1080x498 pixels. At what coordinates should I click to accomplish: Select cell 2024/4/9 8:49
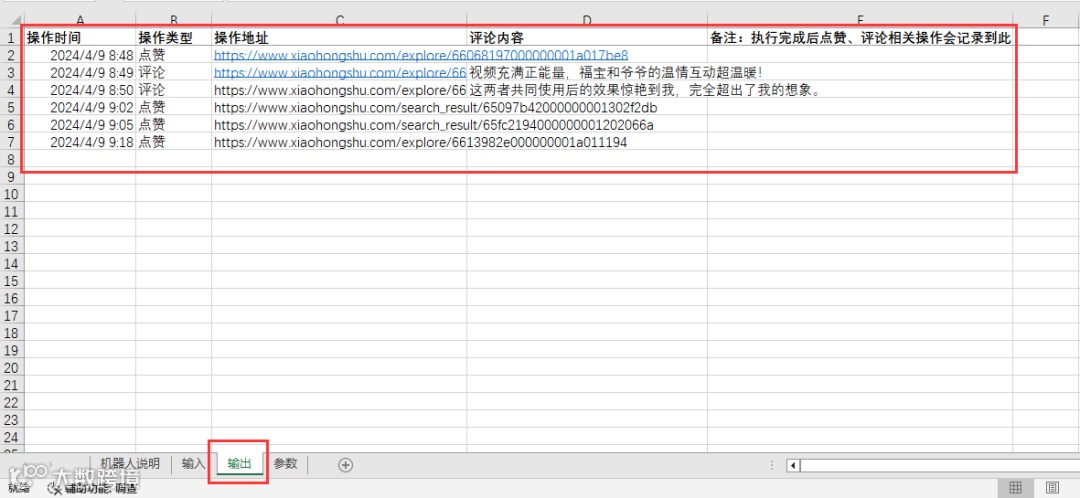tap(80, 72)
